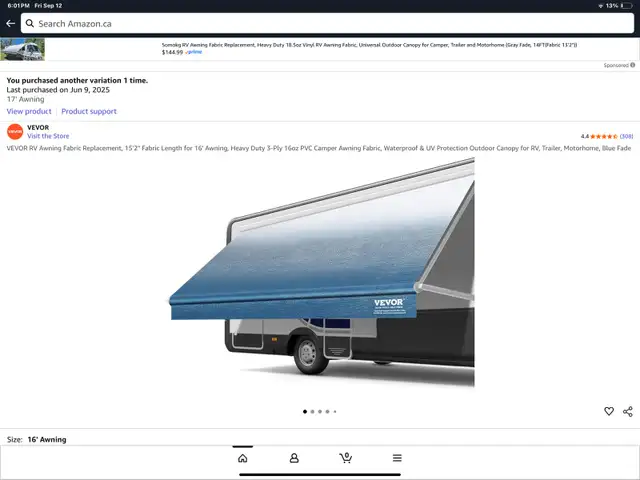The height and width of the screenshot is (480, 640).
Task: Open the (308) reviews count link
Action: [x=627, y=136]
